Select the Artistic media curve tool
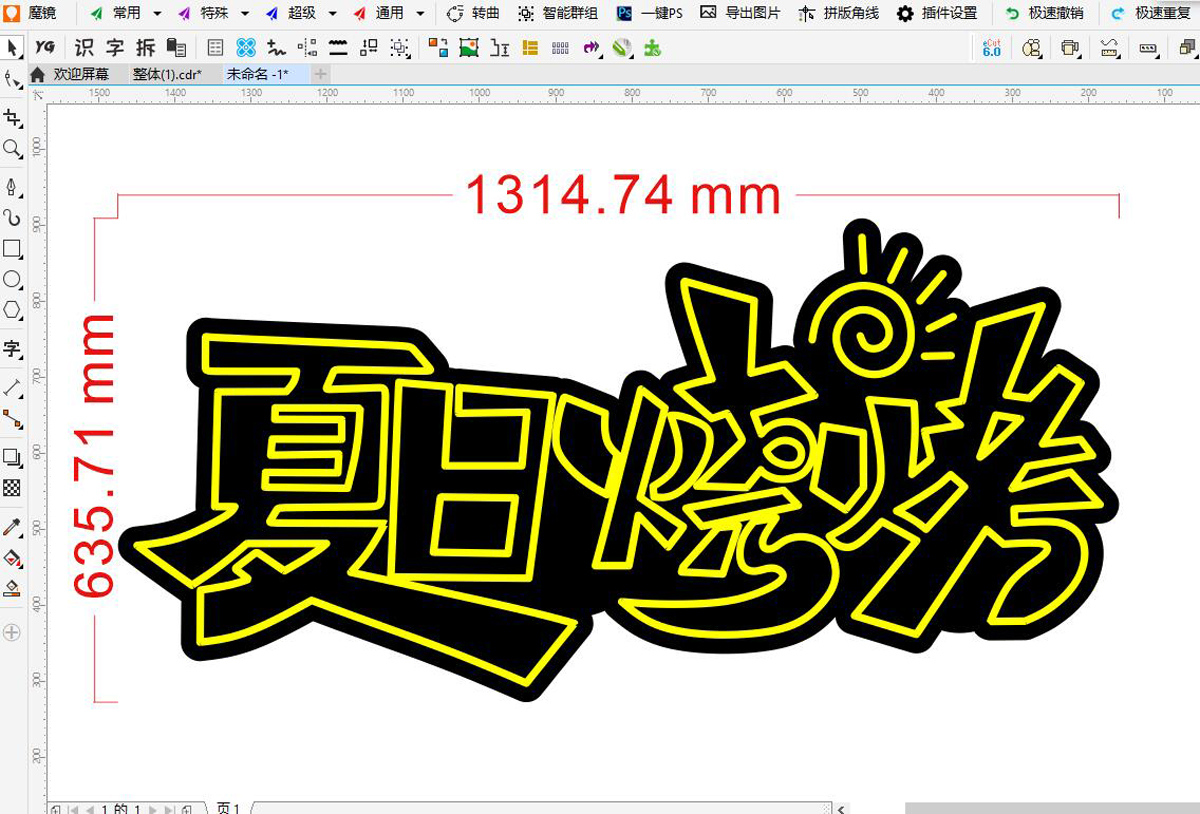This screenshot has width=1200, height=814. pyautogui.click(x=12, y=218)
